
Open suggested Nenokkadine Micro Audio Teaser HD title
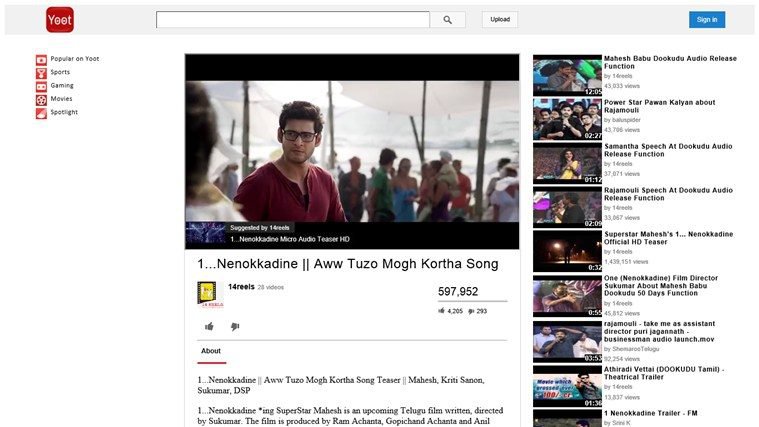289,239
